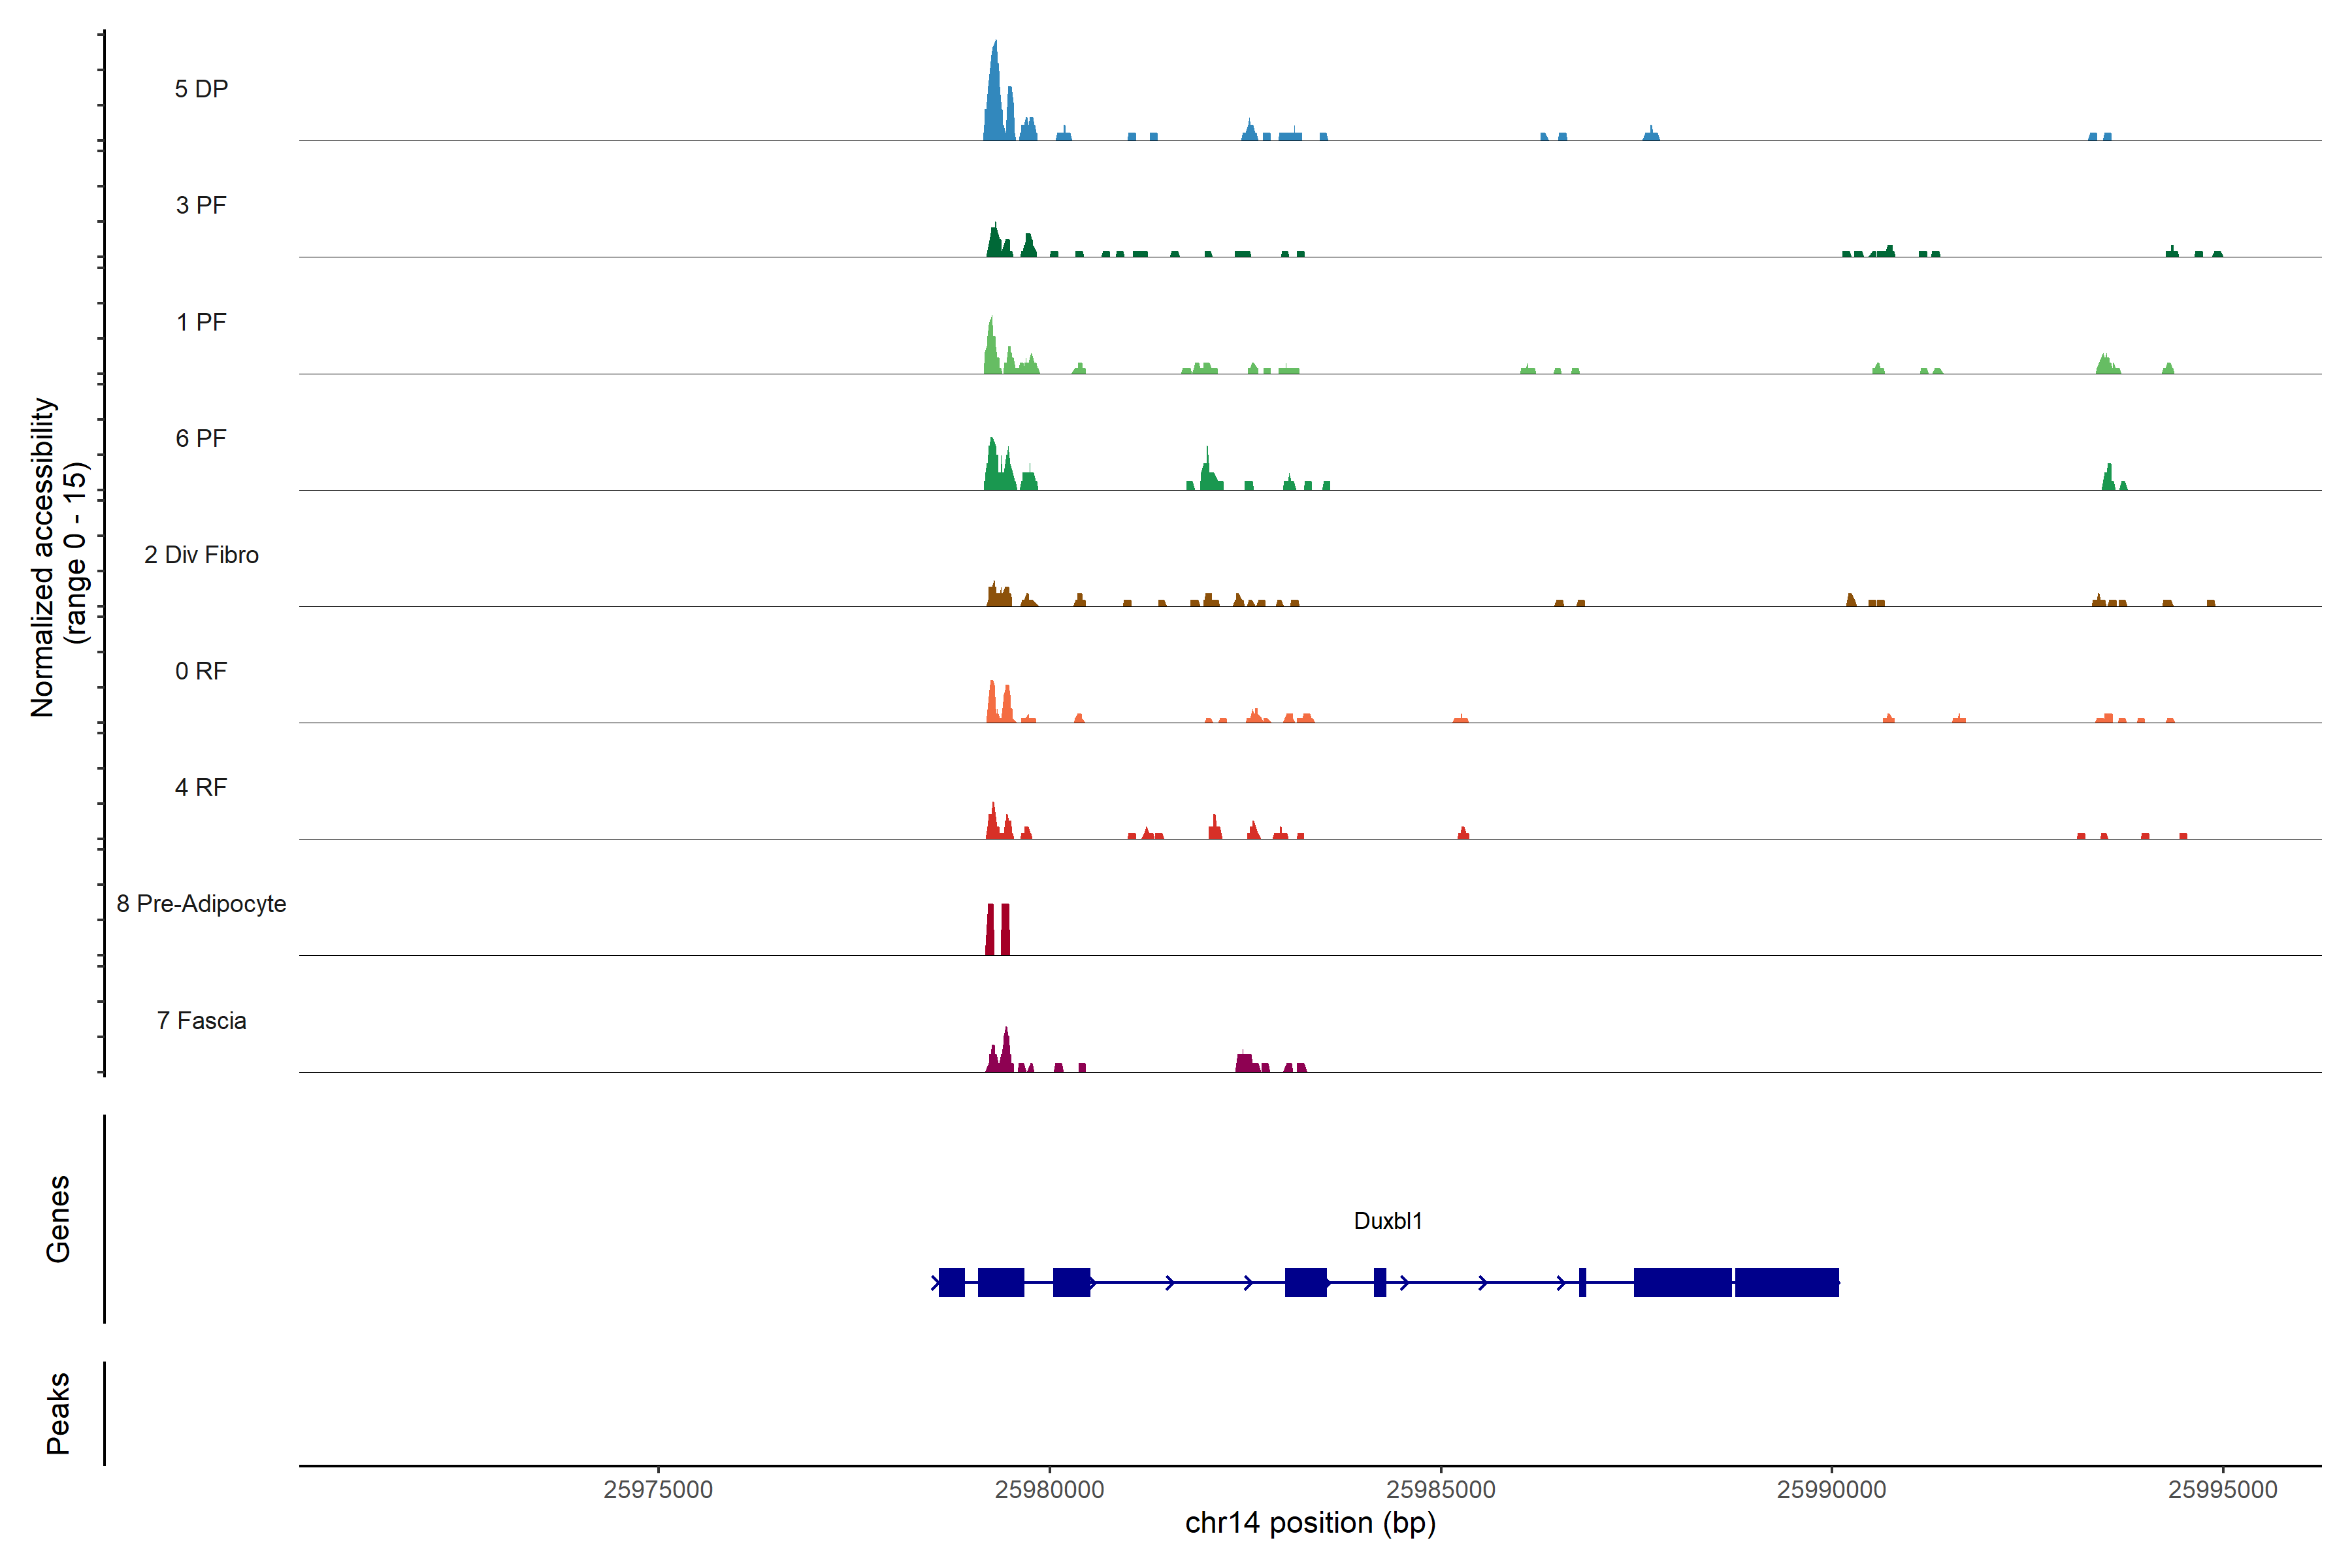
Task: Select the 3 PF track label
Action: [201, 205]
